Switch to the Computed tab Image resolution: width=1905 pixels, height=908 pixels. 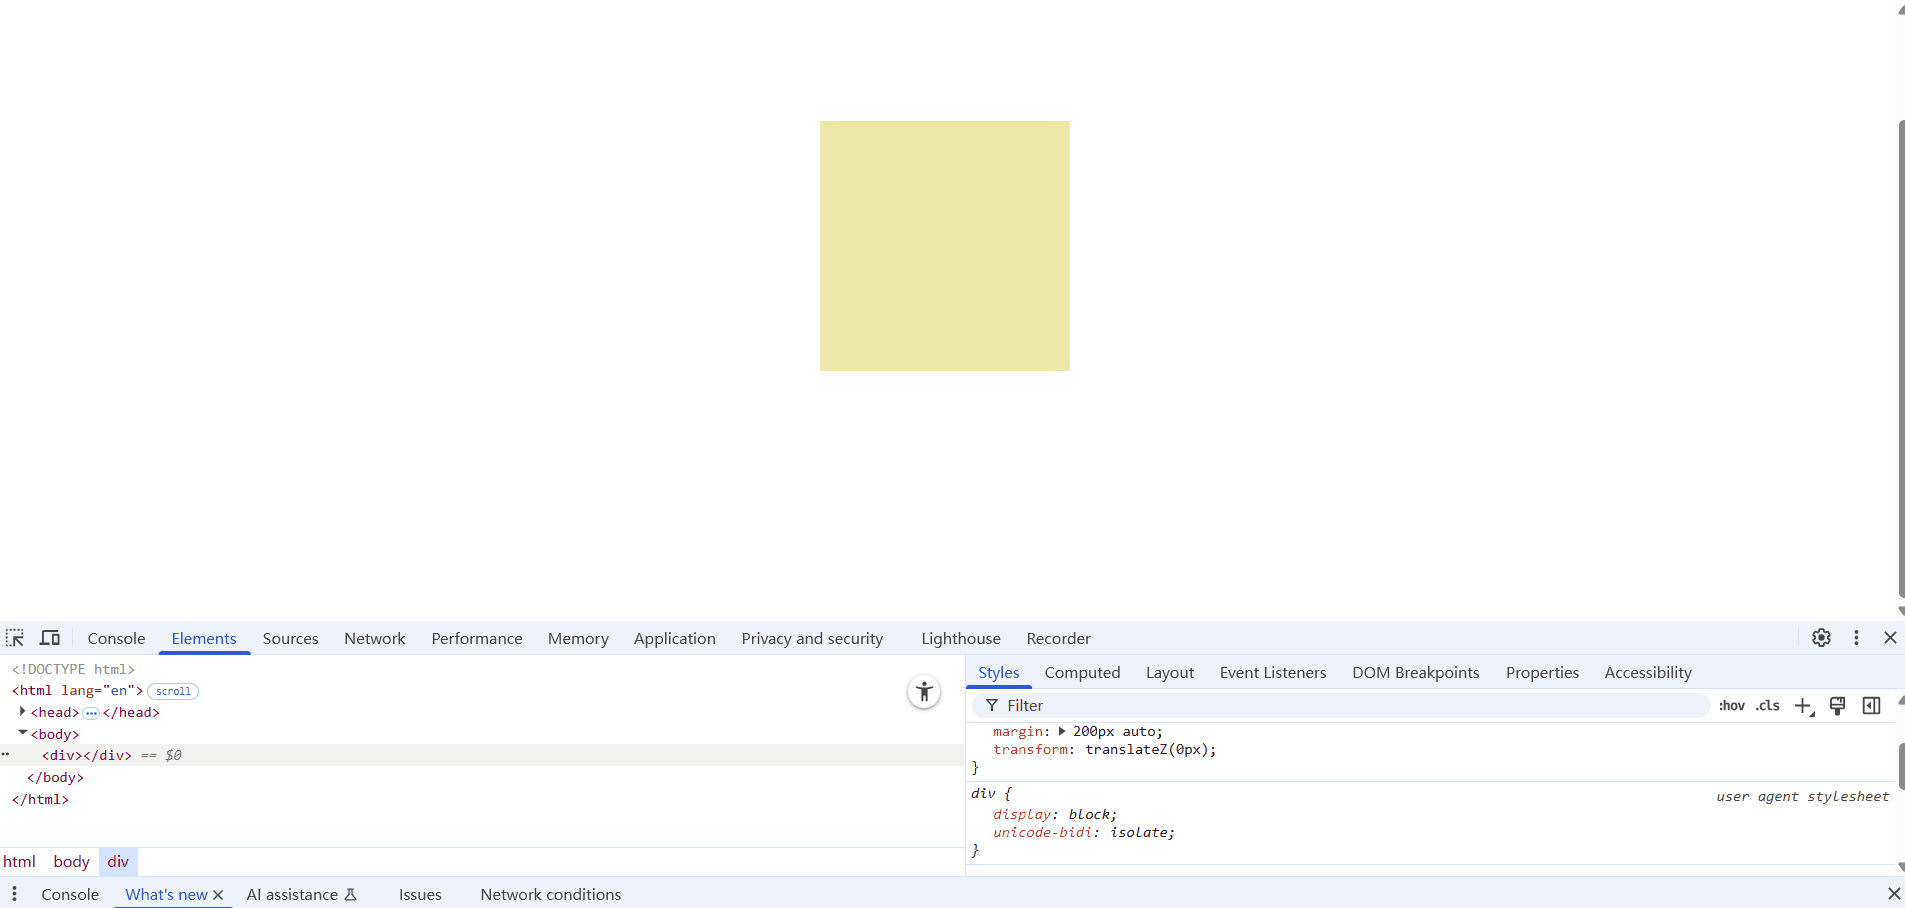(x=1082, y=672)
